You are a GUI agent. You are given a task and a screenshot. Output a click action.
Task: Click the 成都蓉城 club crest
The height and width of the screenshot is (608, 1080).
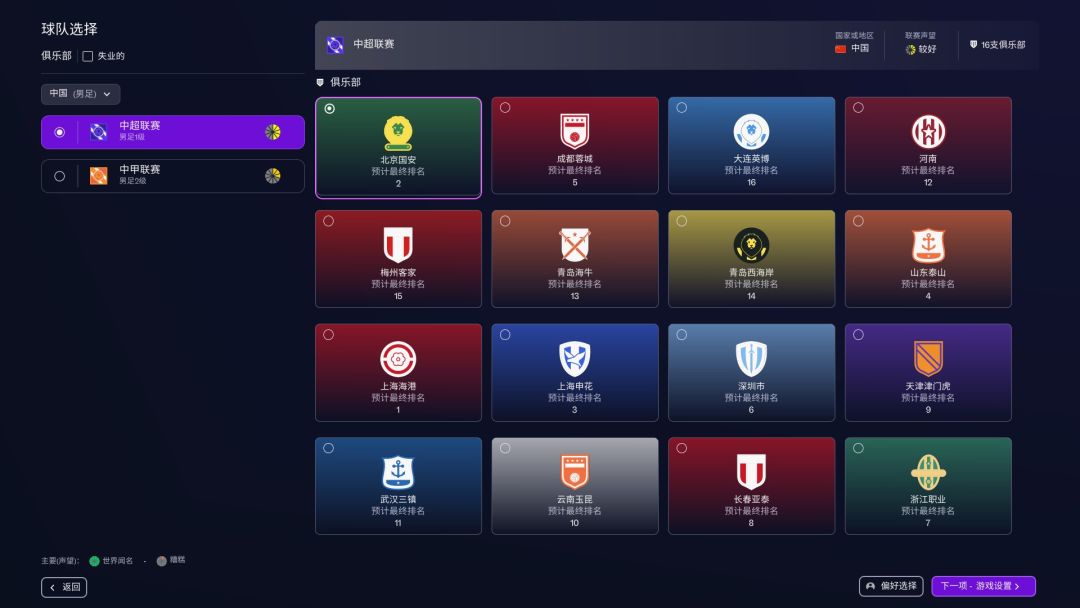pos(574,132)
